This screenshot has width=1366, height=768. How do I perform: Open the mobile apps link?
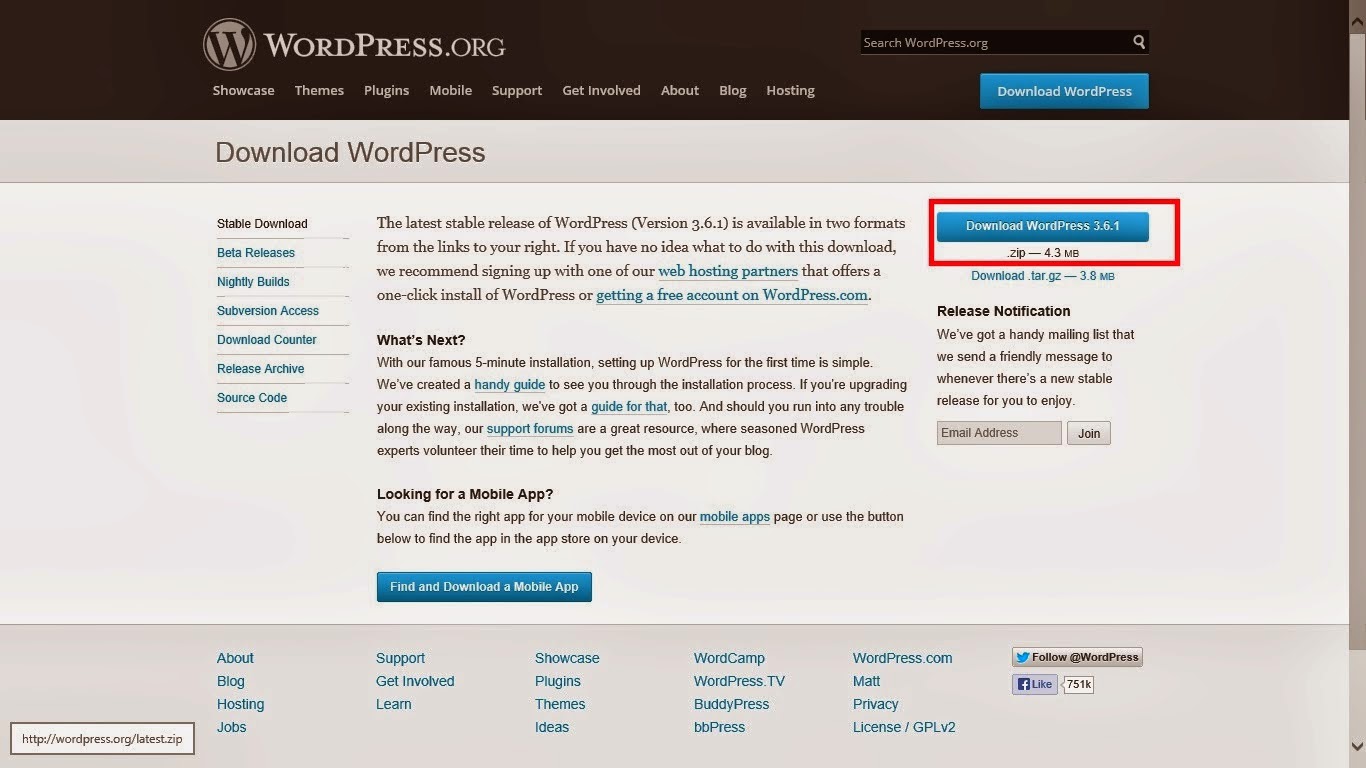735,517
